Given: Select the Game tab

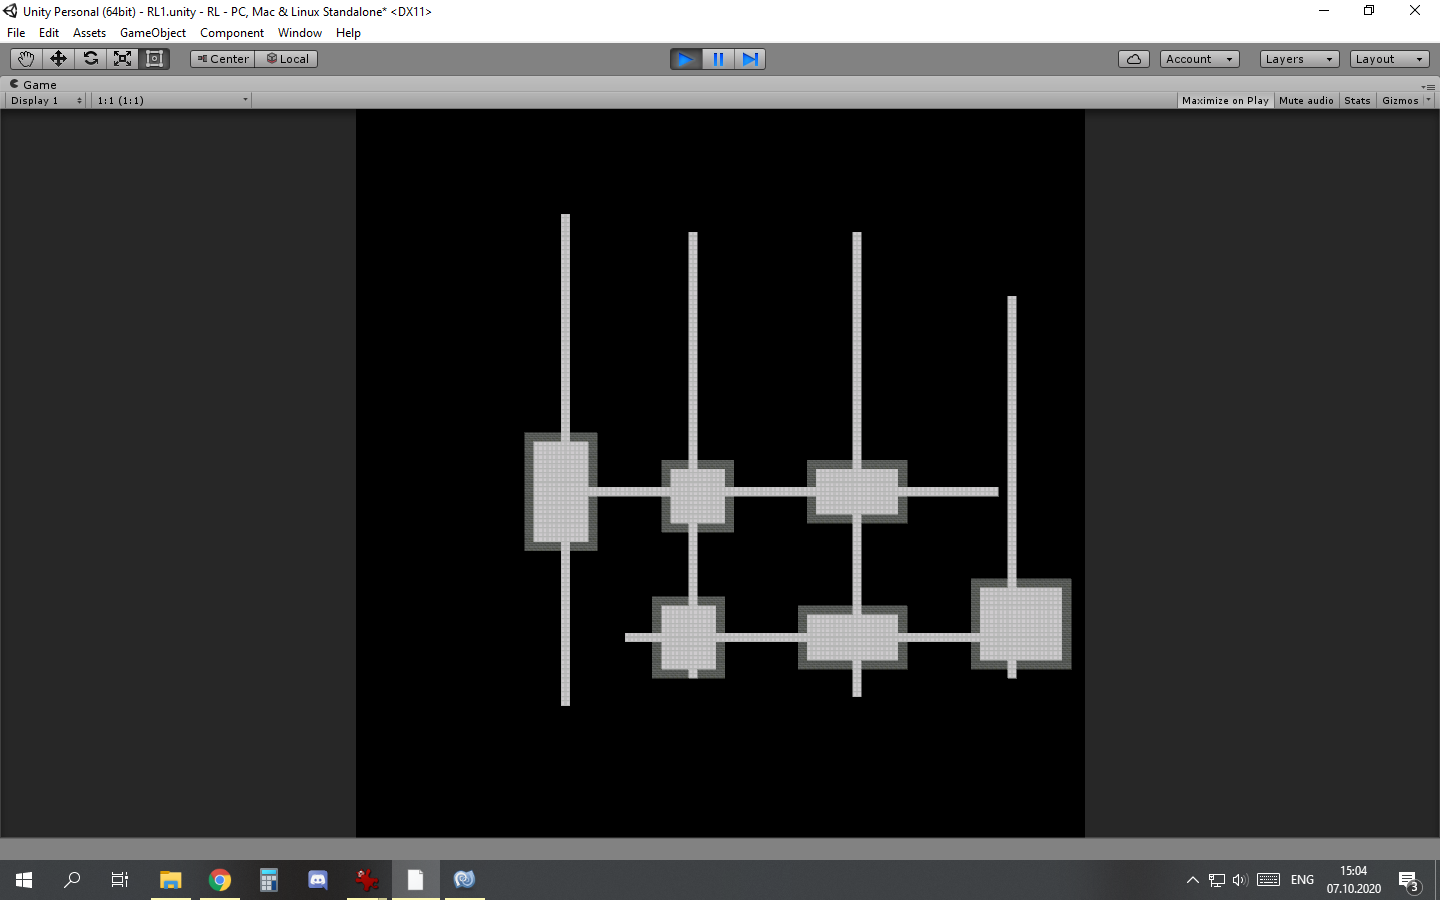Looking at the screenshot, I should pos(33,85).
